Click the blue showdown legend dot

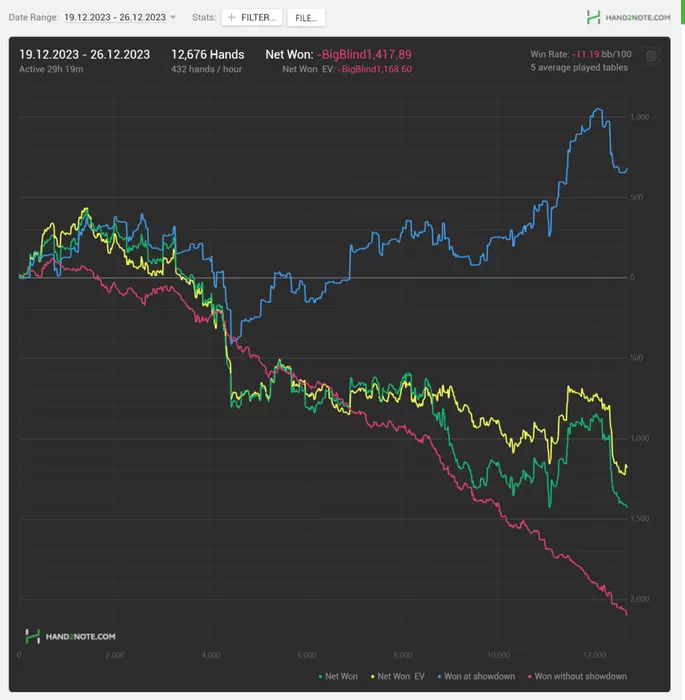point(439,677)
